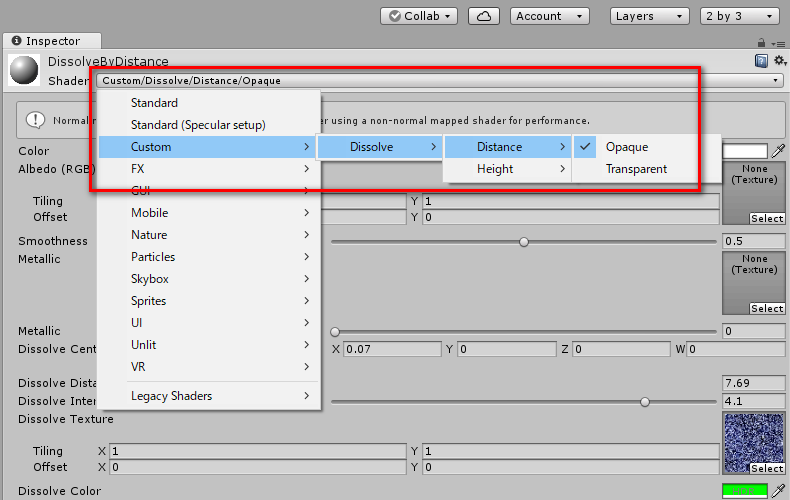Expand the Mobile shader submenu

coord(209,213)
